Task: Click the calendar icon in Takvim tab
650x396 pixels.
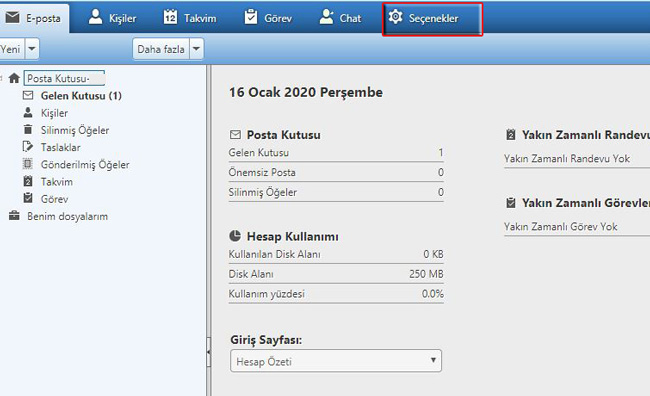Action: [170, 17]
